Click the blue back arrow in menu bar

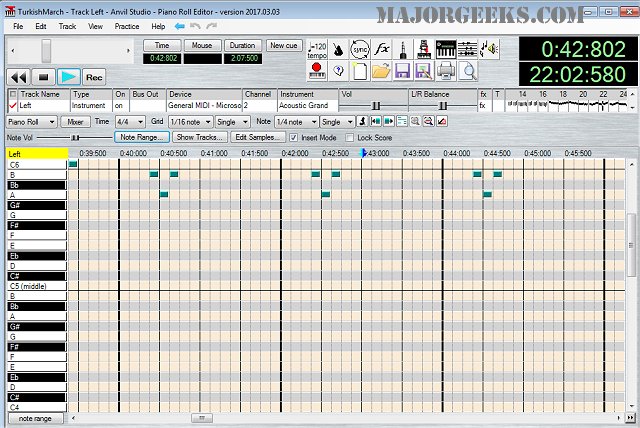179,26
